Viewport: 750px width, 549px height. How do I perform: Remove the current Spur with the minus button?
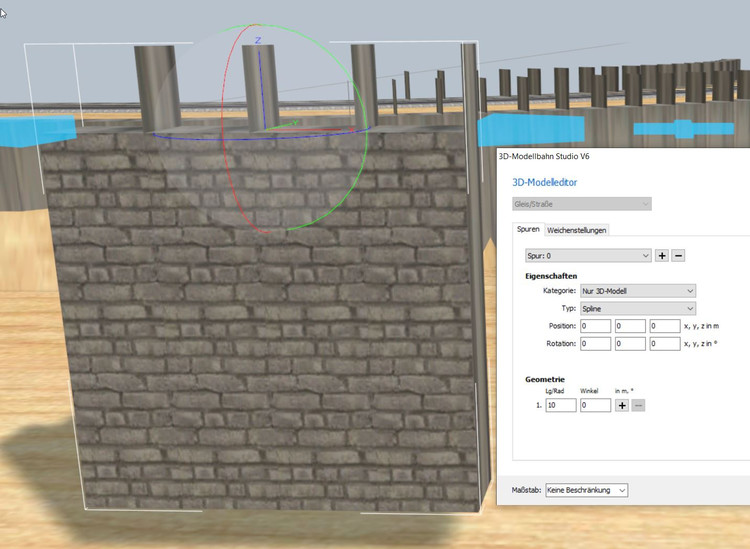point(678,256)
